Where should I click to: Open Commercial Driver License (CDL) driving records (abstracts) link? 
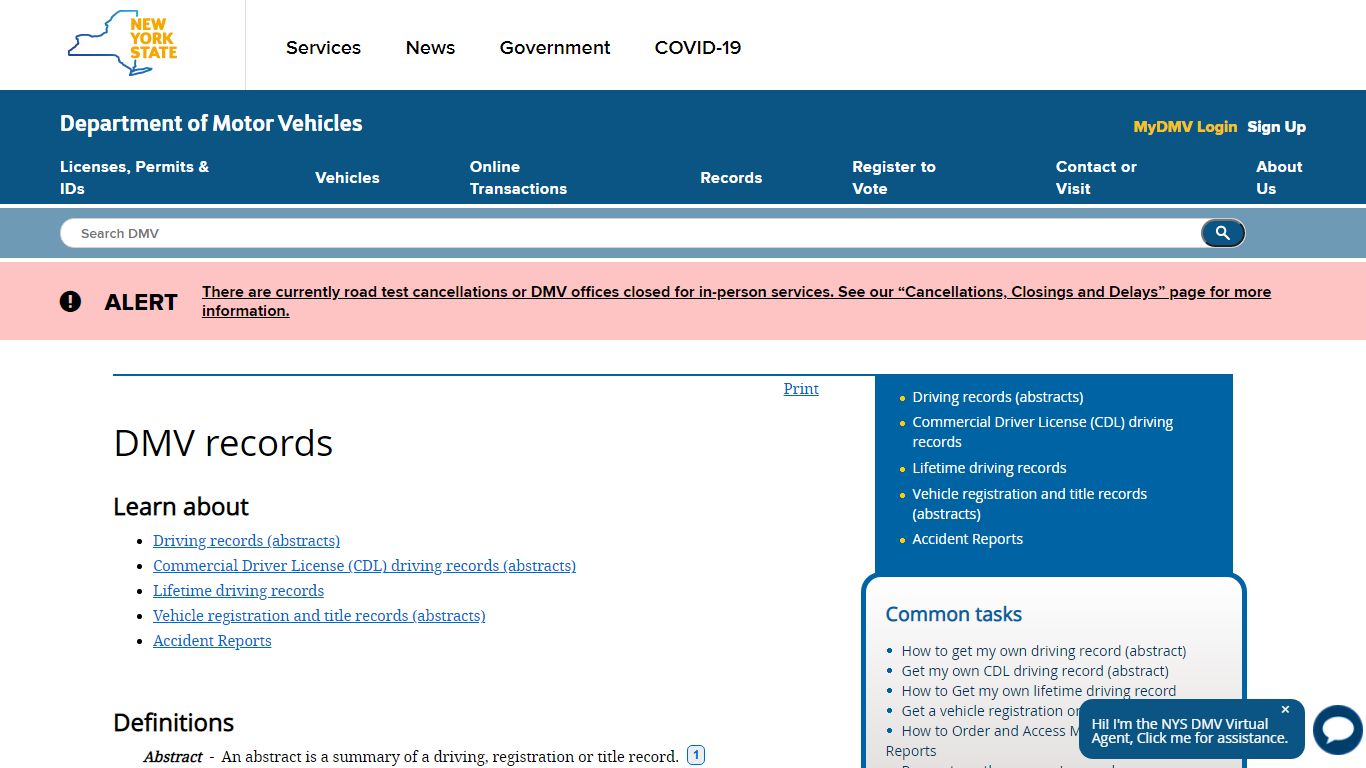tap(364, 566)
